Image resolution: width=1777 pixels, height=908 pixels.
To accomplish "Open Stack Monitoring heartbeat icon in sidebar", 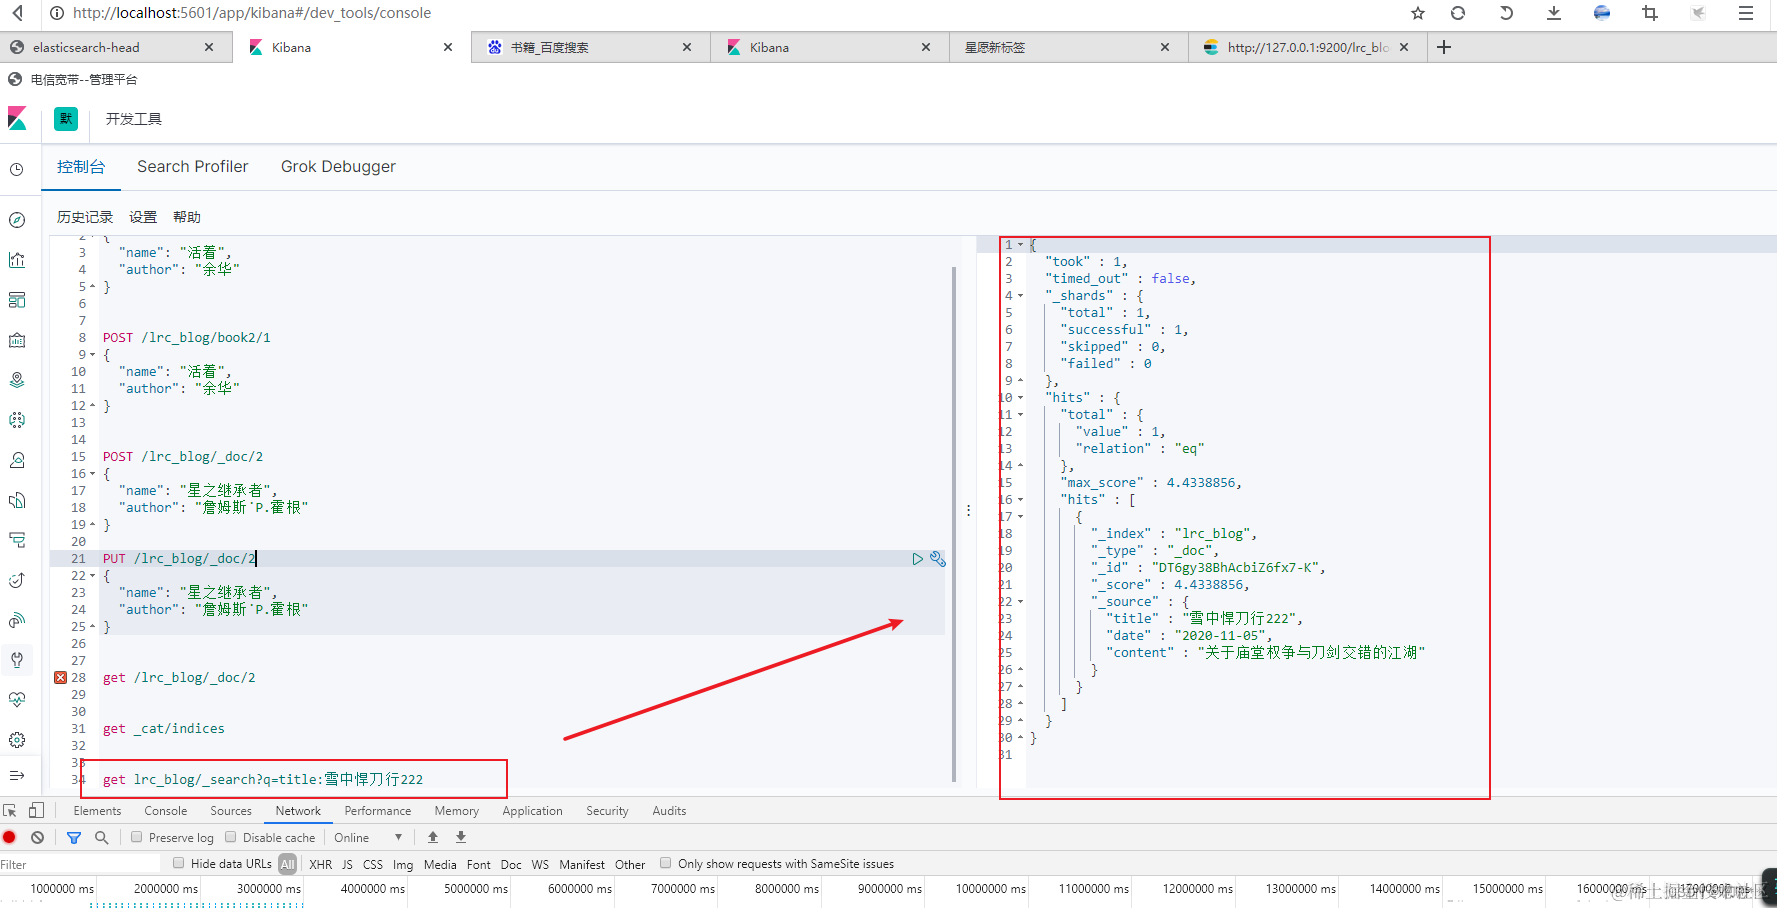I will click(x=17, y=700).
